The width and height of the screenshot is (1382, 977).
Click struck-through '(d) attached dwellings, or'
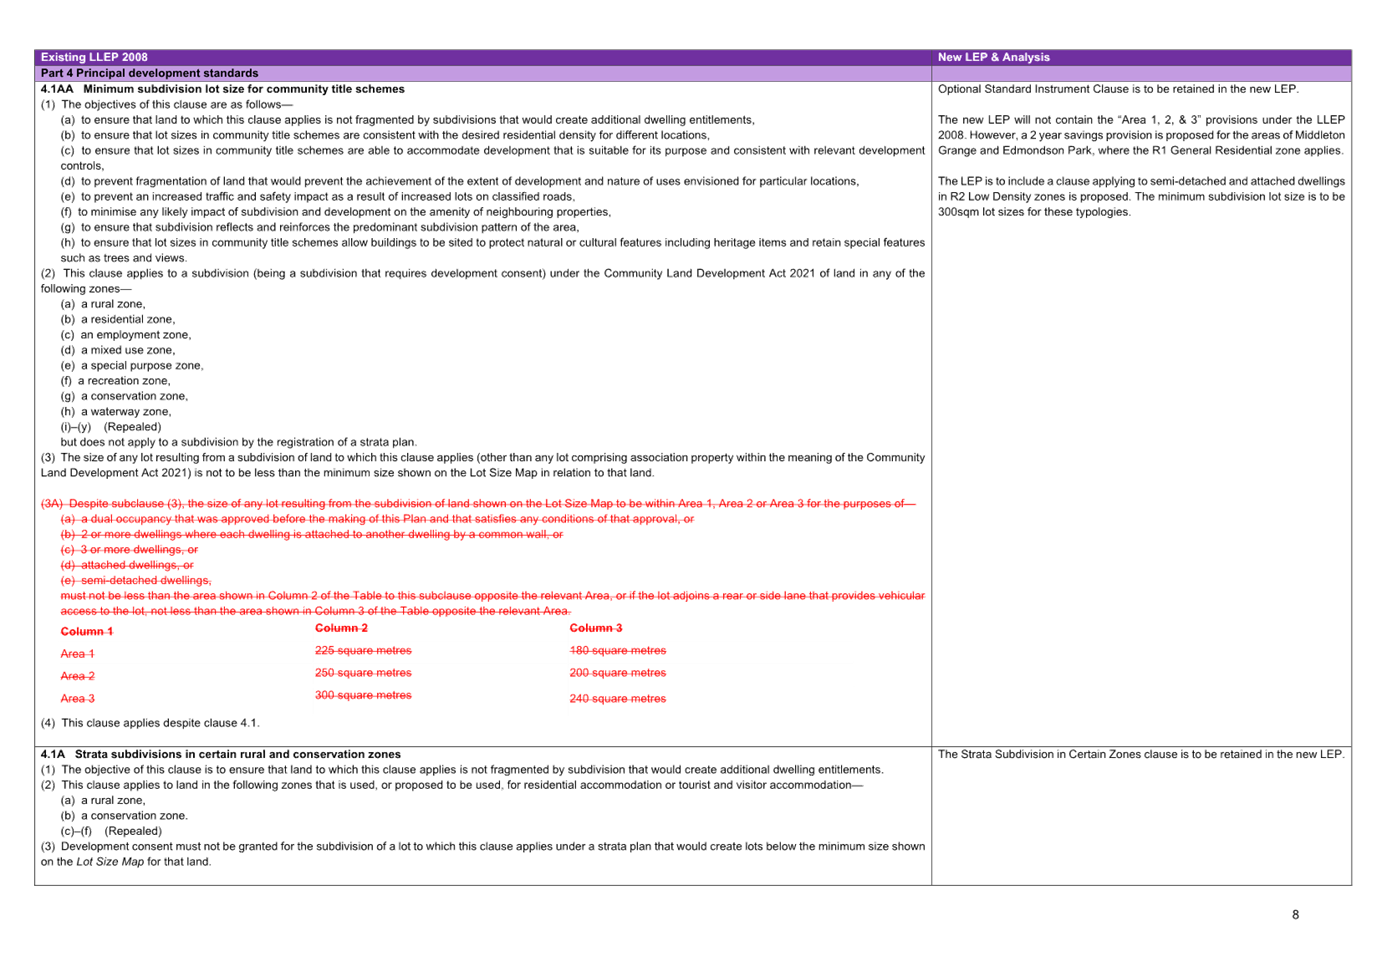127,565
